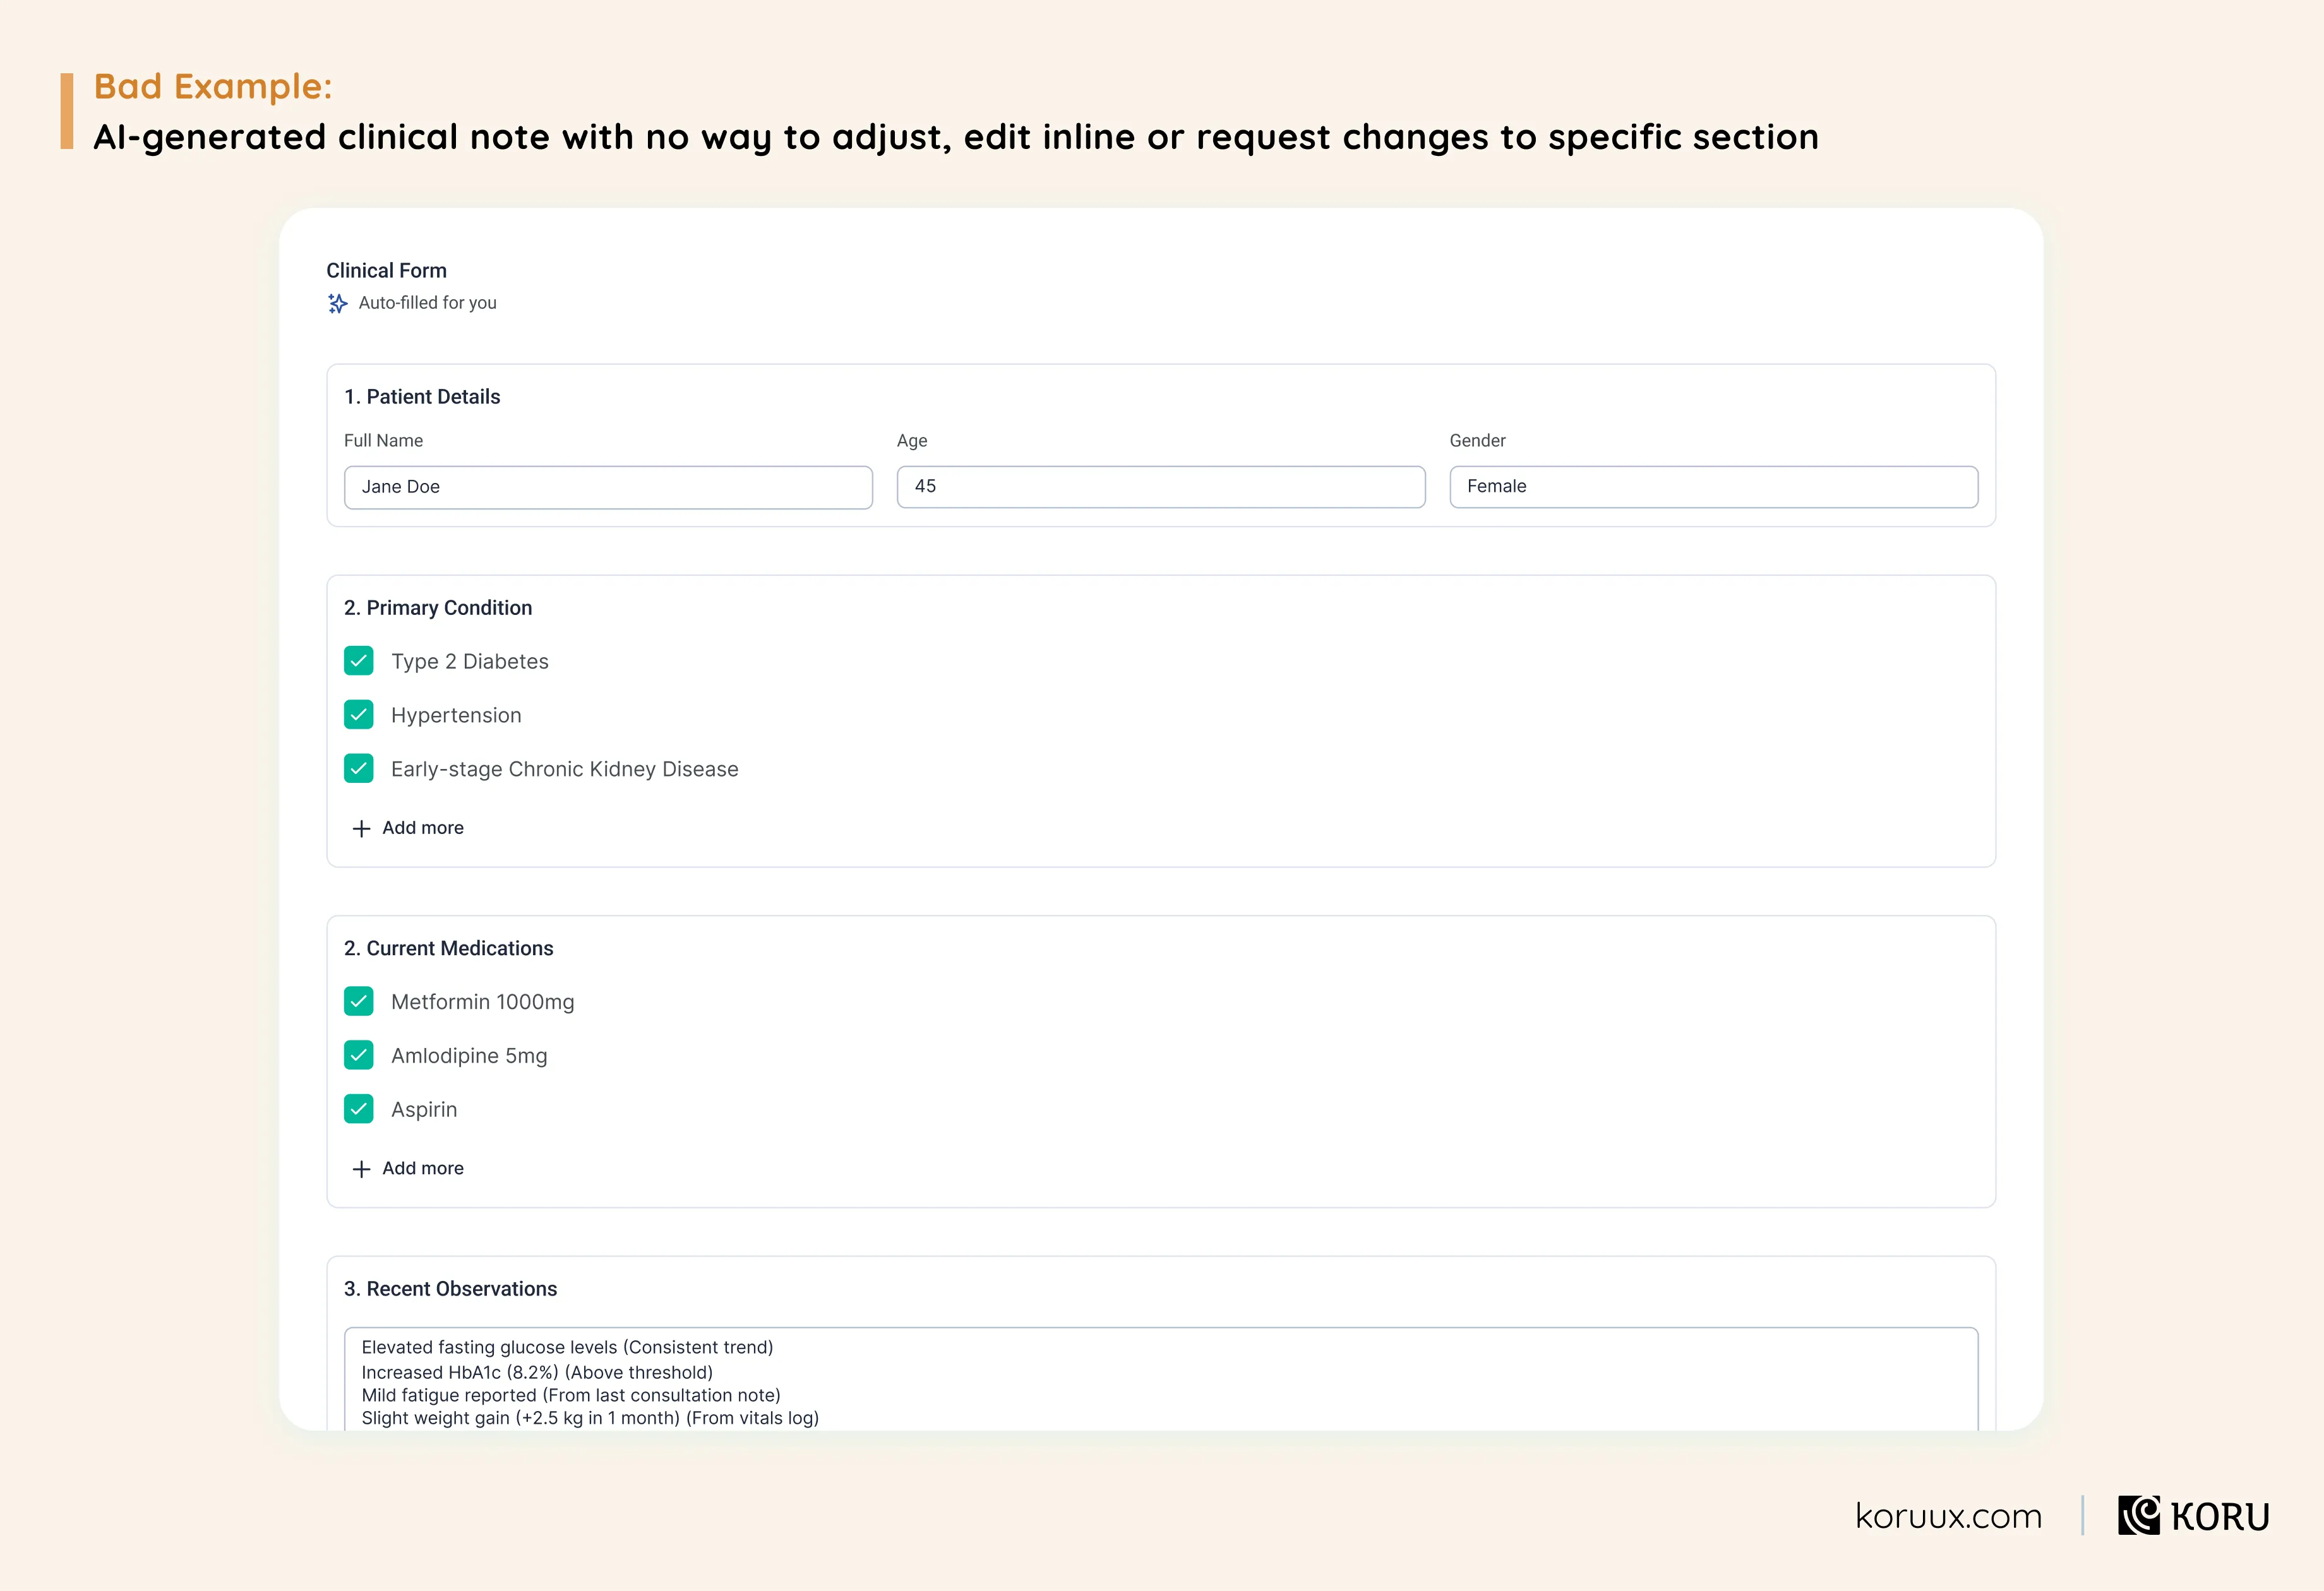The width and height of the screenshot is (2324, 1591).
Task: Toggle the Metformin 1000mg checkbox
Action: (359, 1001)
